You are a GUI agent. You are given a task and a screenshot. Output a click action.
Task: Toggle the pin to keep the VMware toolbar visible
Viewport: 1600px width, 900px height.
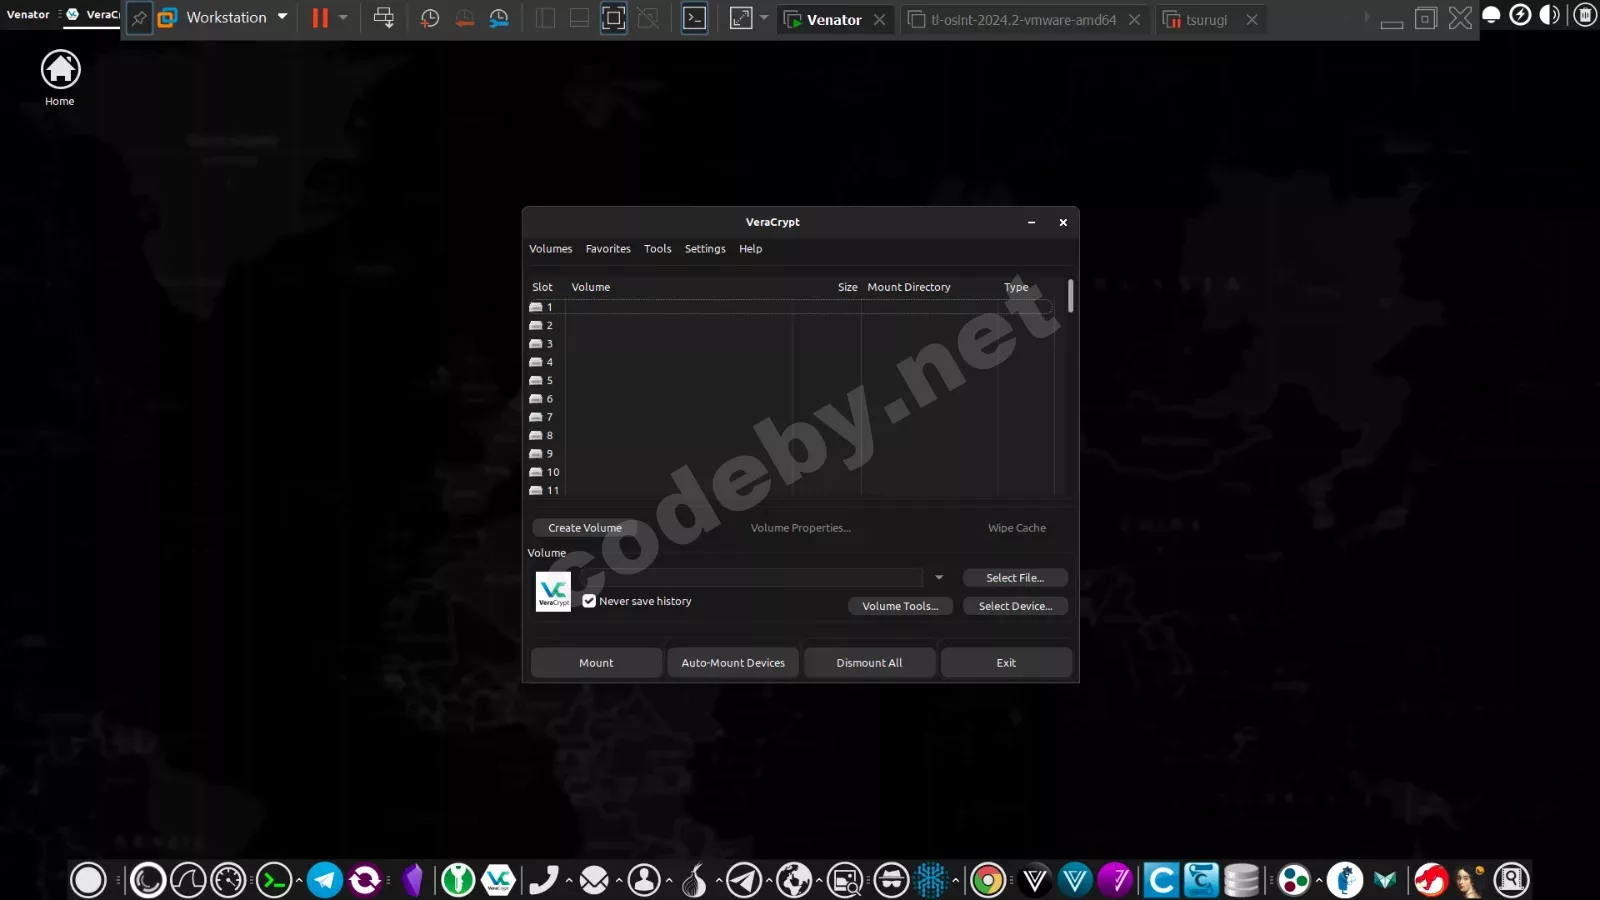(139, 17)
